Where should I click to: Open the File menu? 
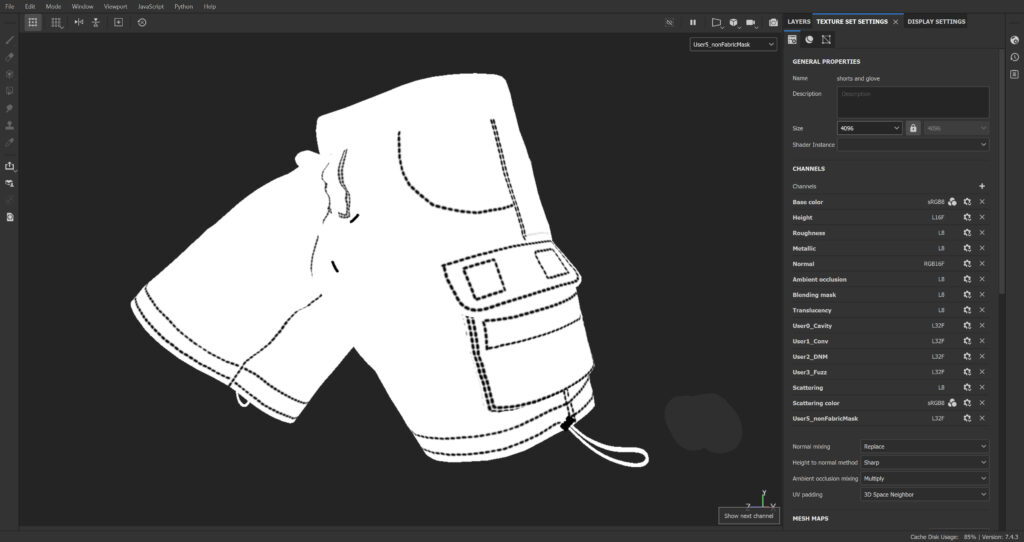point(9,7)
